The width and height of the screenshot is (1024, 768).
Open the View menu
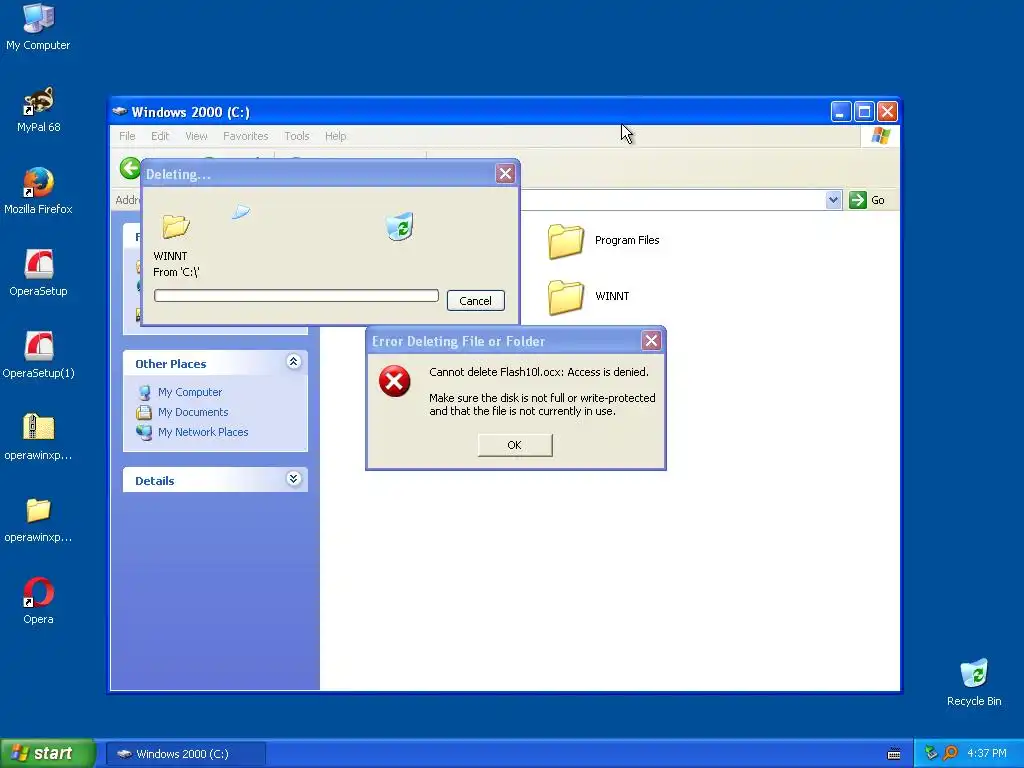(196, 136)
